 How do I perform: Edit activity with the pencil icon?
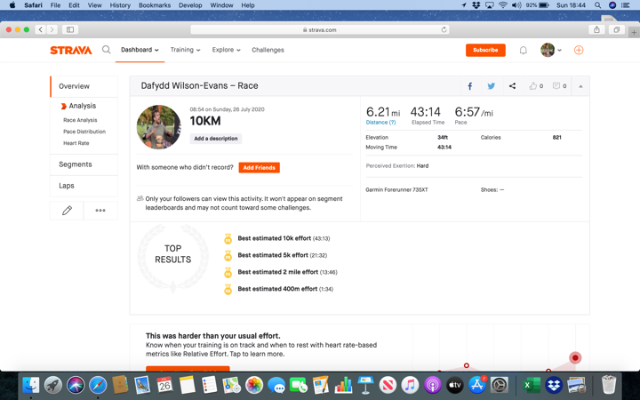pos(67,211)
